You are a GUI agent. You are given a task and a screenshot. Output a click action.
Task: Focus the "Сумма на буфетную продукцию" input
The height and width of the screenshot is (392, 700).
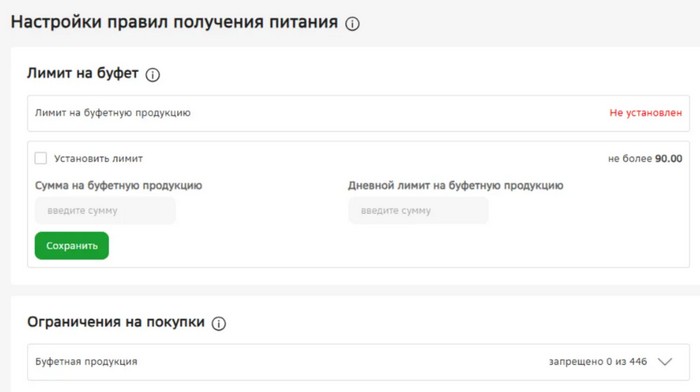pos(105,210)
